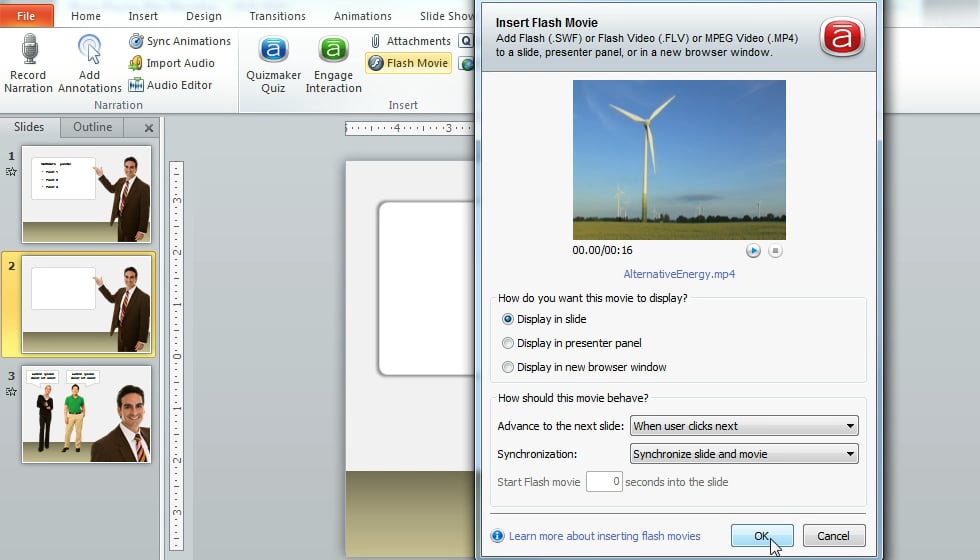
Task: Click the Start Flash movie seconds field
Action: click(x=604, y=482)
